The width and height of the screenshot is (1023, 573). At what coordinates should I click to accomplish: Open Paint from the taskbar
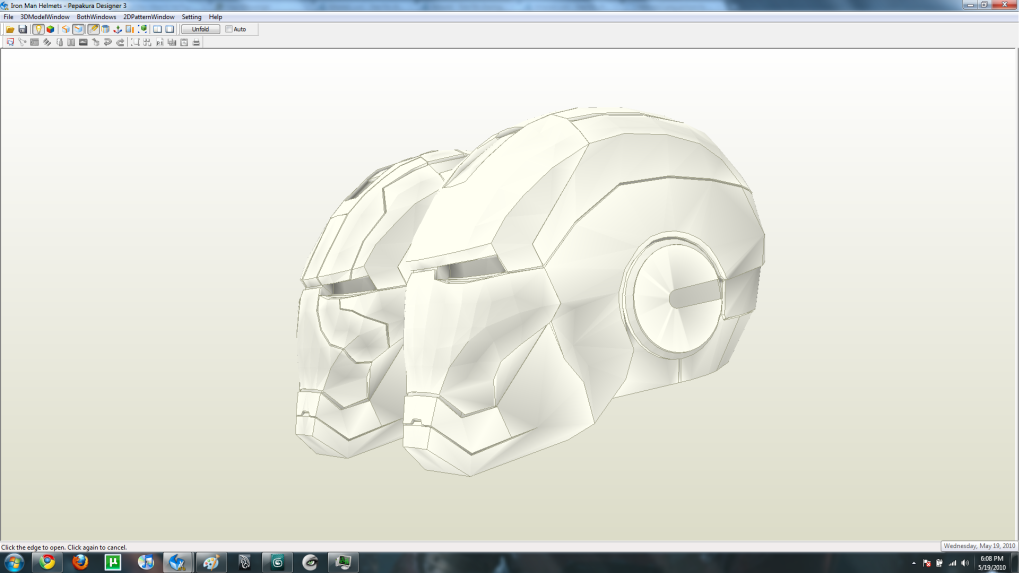[x=210, y=562]
